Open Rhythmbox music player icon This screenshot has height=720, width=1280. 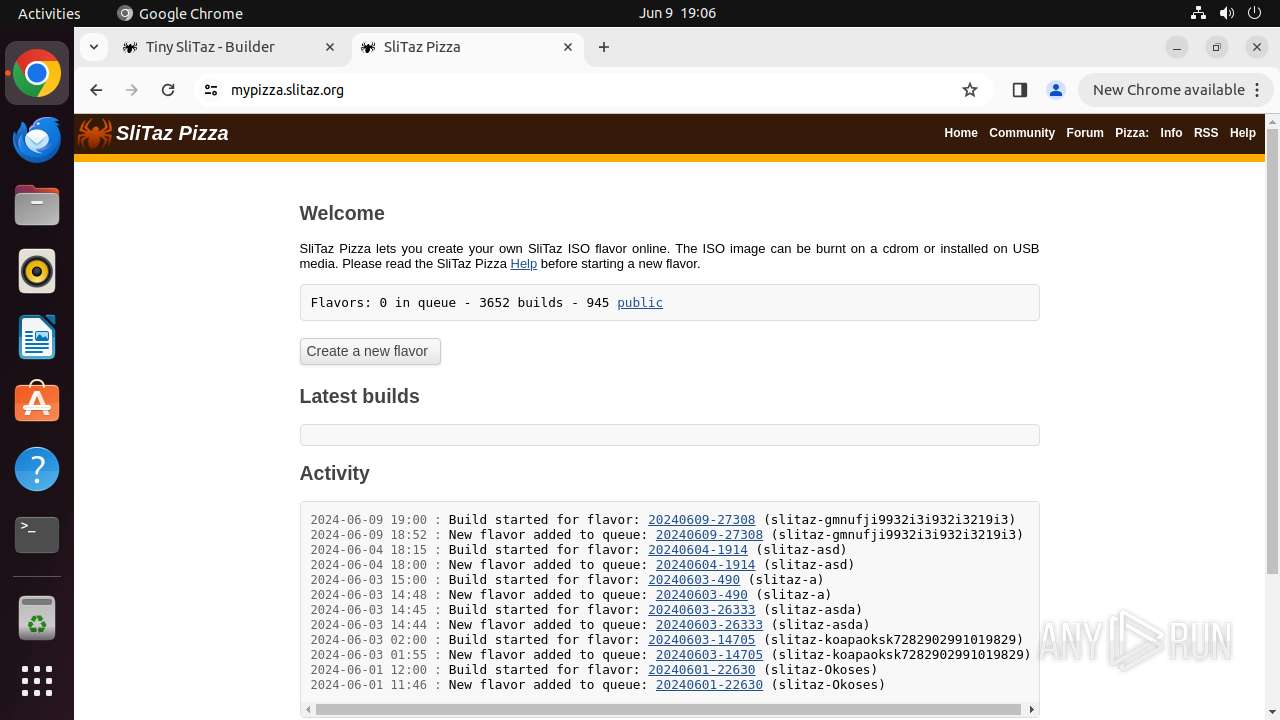(37, 272)
